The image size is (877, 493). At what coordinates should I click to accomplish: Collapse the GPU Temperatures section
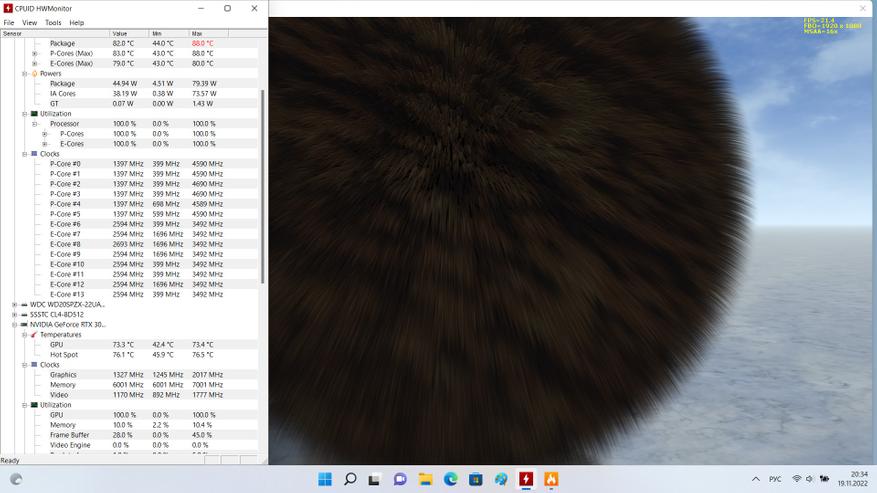coord(25,335)
